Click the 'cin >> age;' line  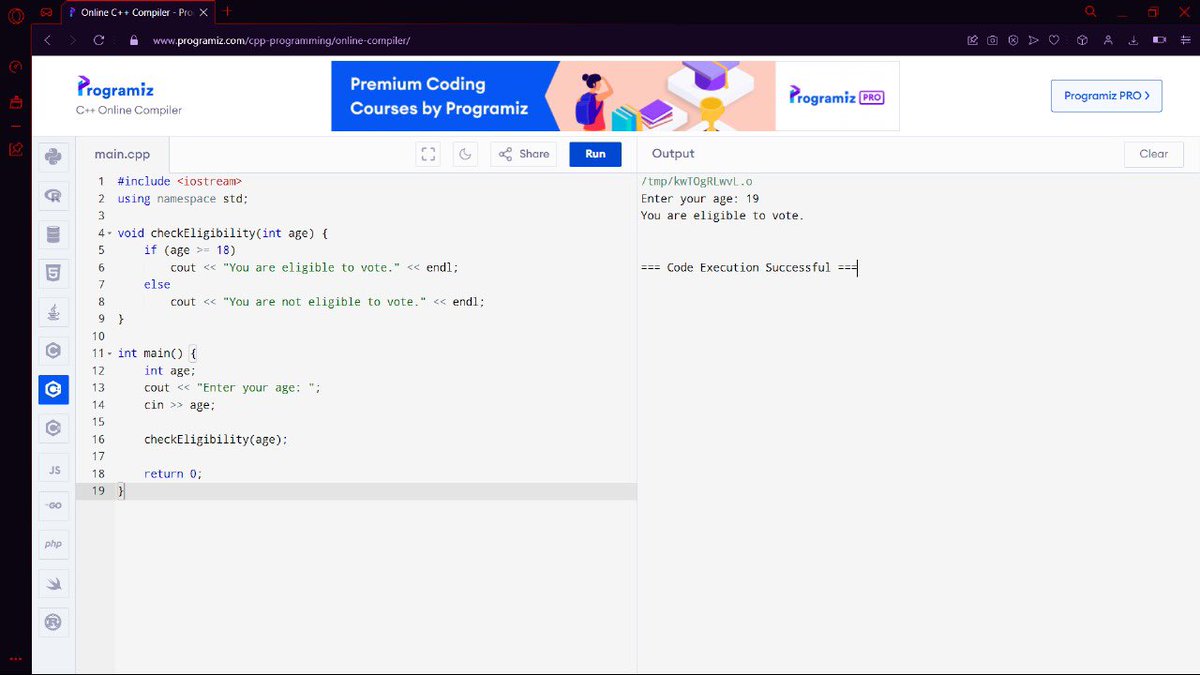click(179, 405)
